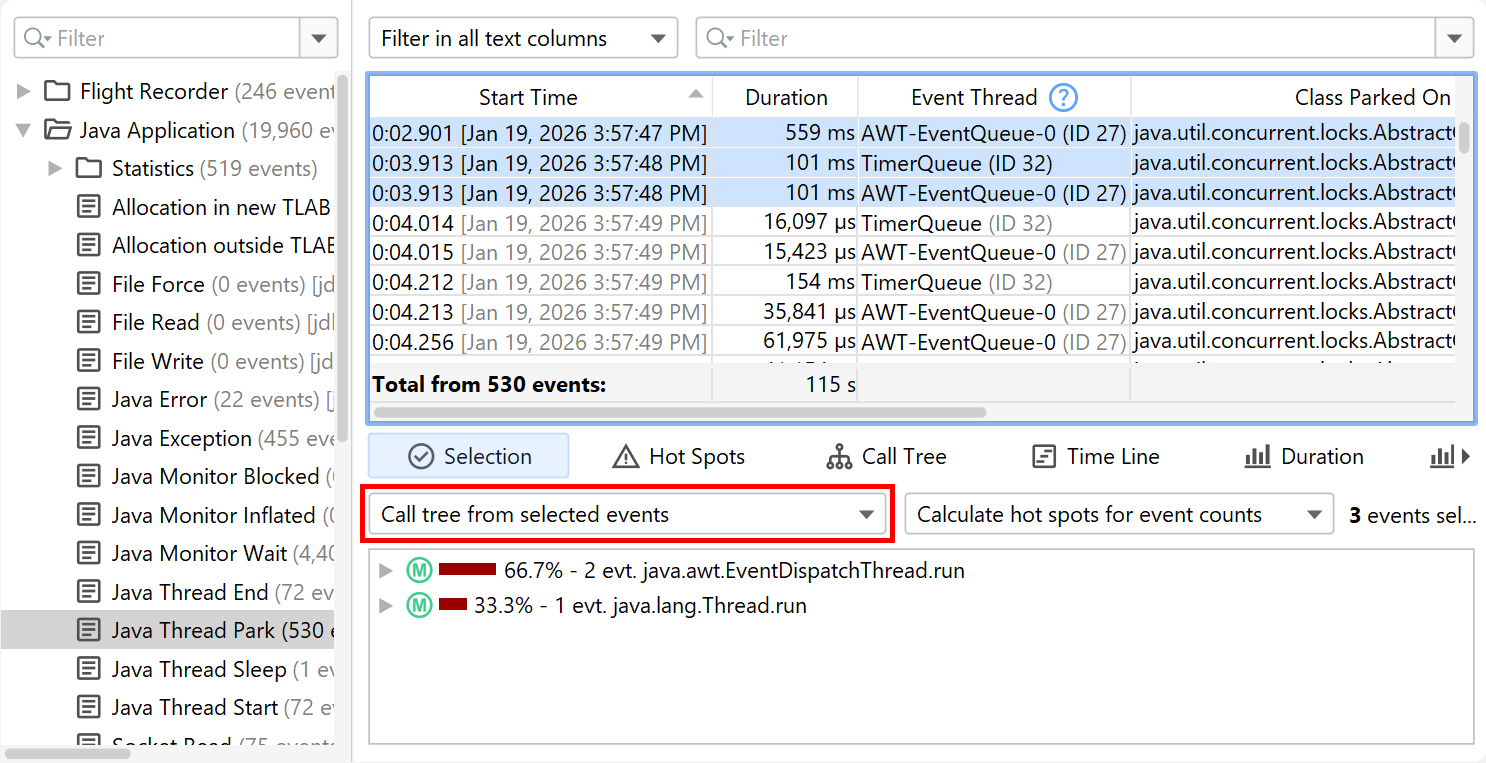Viewport: 1486px width, 763px height.
Task: Click the Java Error event type icon
Action: 90,400
